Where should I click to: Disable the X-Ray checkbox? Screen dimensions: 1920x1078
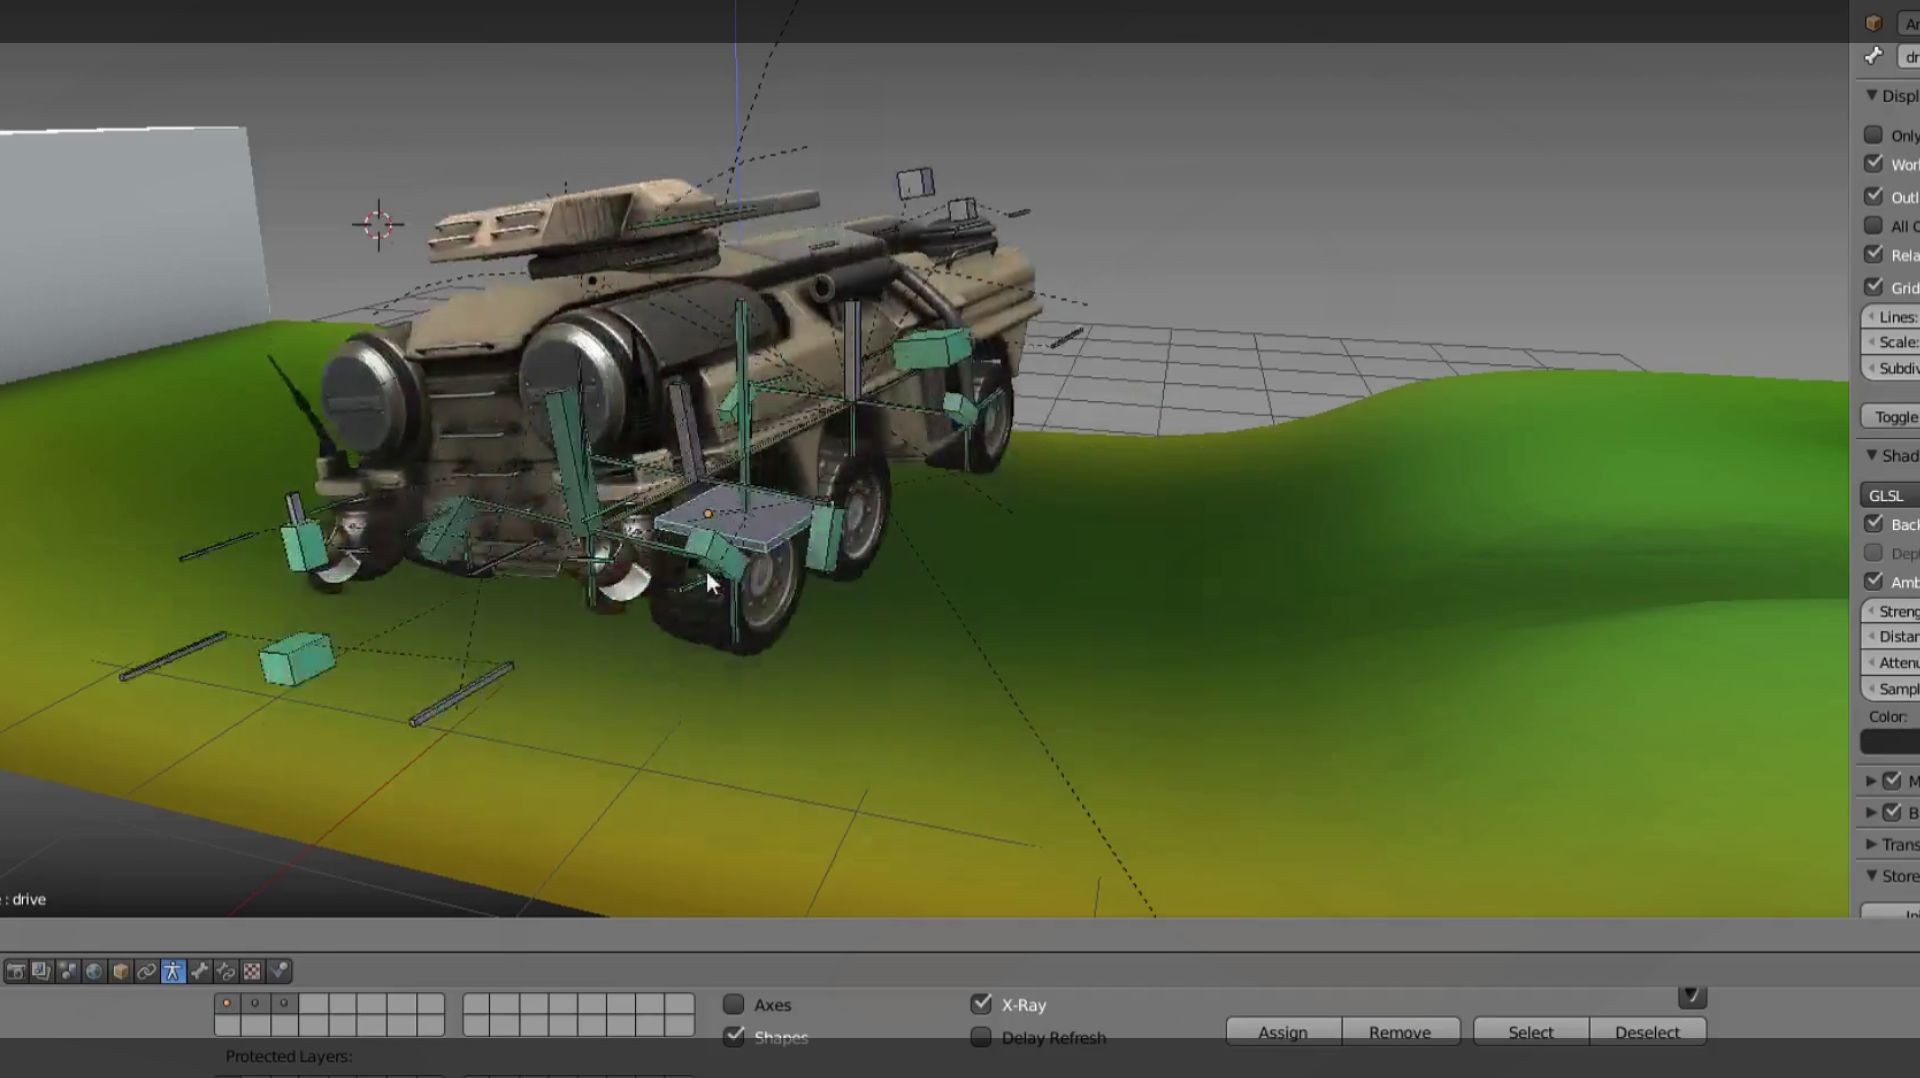[981, 1005]
